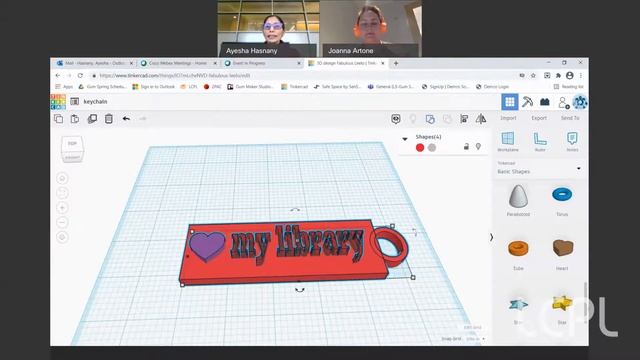Click the keychain design name field
This screenshot has width=640, height=360.
click(96, 102)
